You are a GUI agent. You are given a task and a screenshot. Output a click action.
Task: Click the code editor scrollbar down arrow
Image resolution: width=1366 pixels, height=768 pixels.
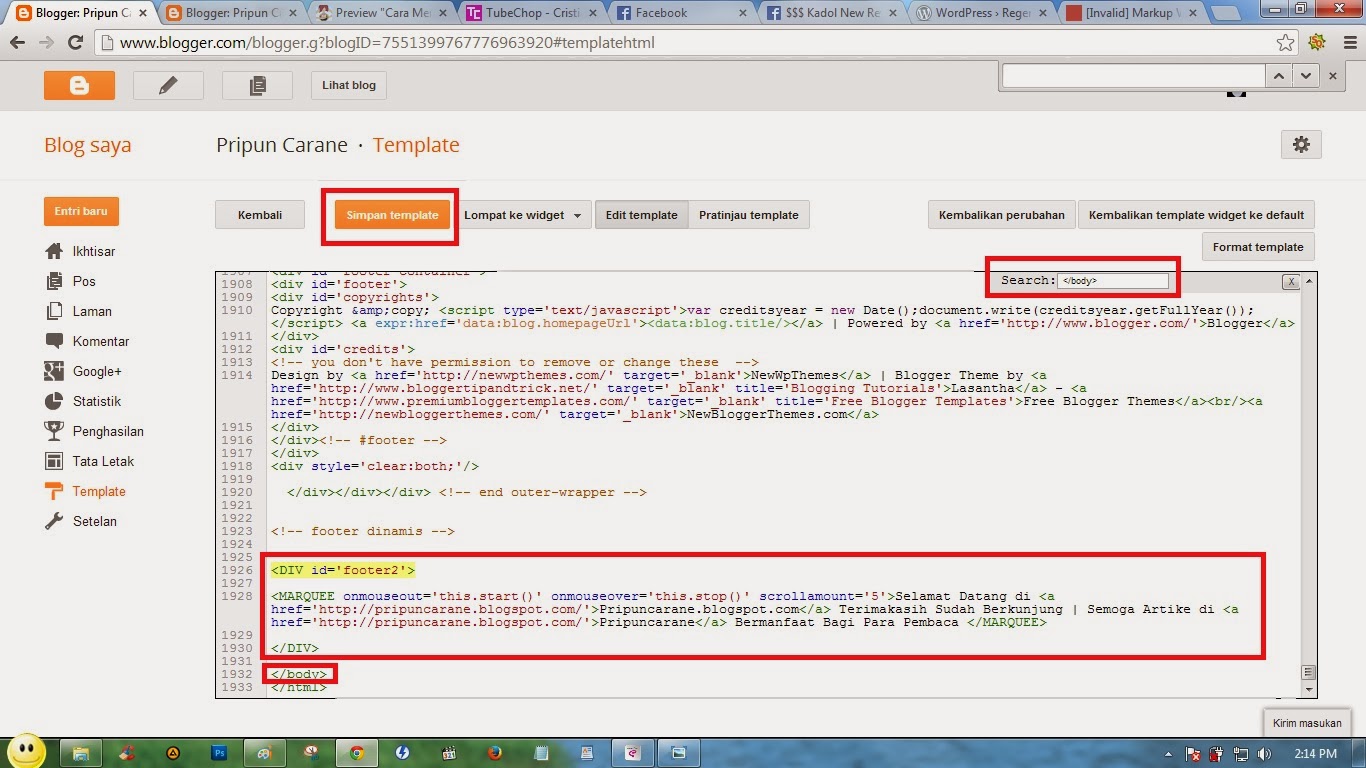click(x=1308, y=689)
